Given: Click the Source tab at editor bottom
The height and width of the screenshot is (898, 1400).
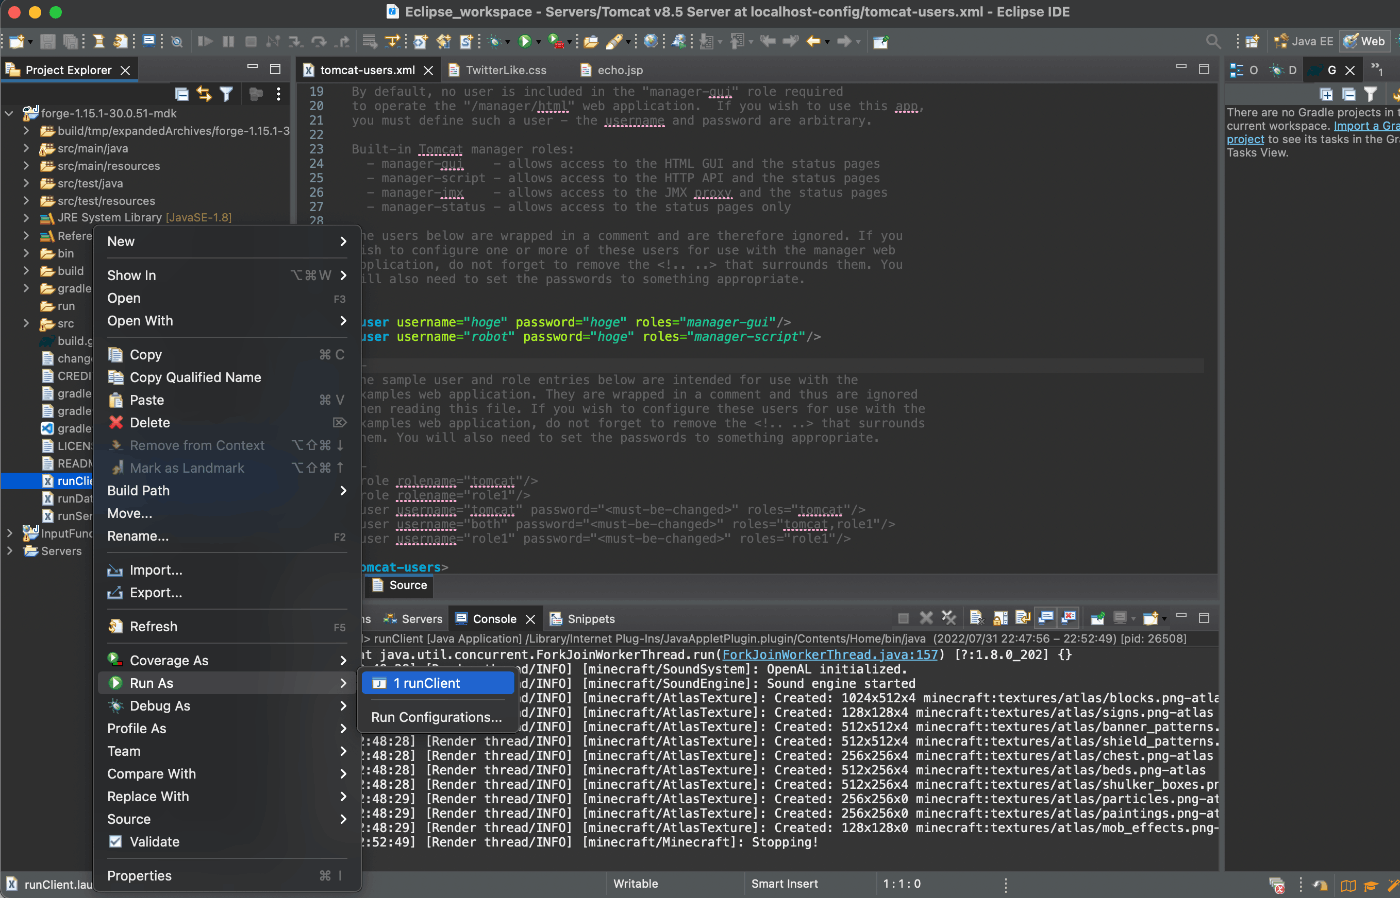Looking at the screenshot, I should [399, 585].
